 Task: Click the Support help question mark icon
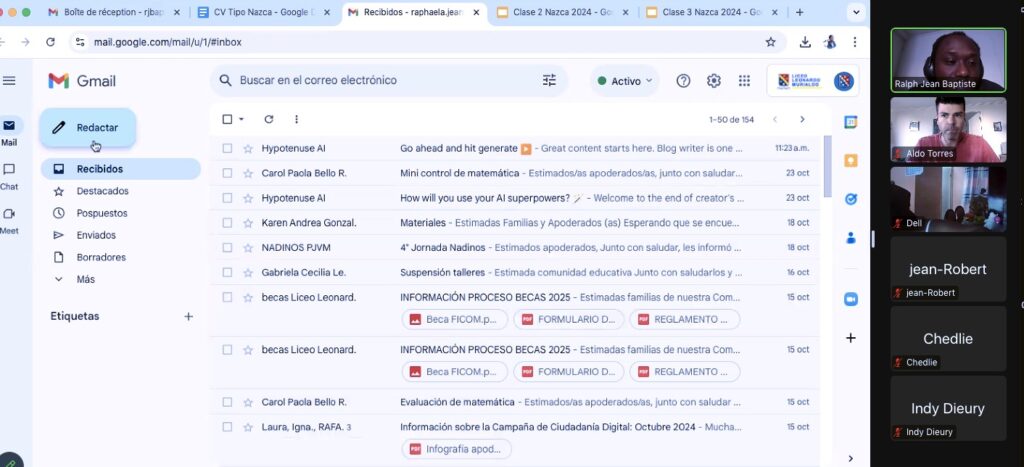[683, 81]
